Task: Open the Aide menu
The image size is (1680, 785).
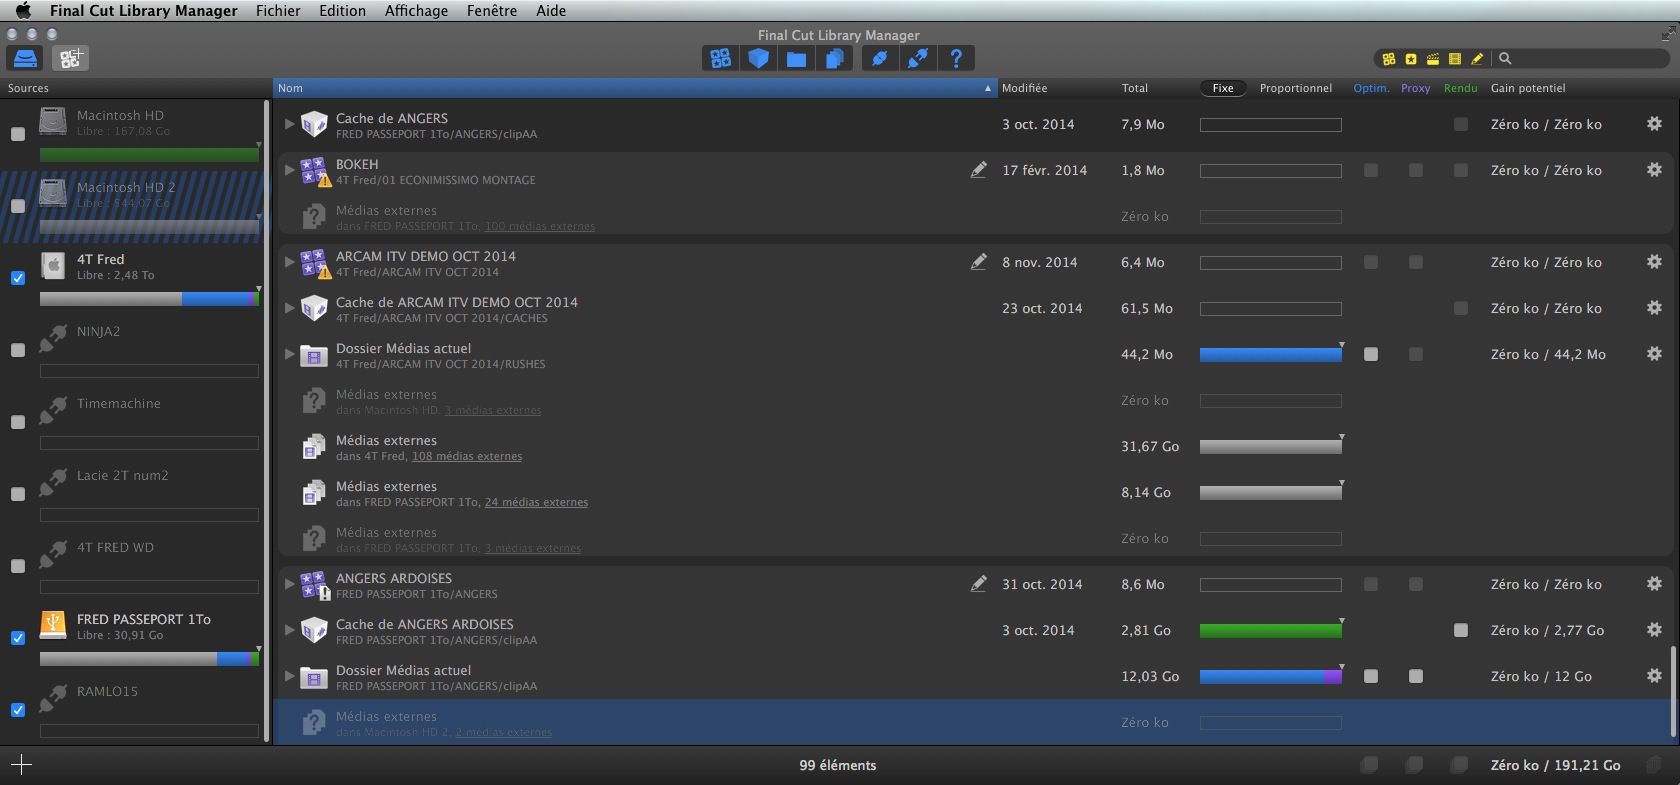Action: pyautogui.click(x=551, y=11)
